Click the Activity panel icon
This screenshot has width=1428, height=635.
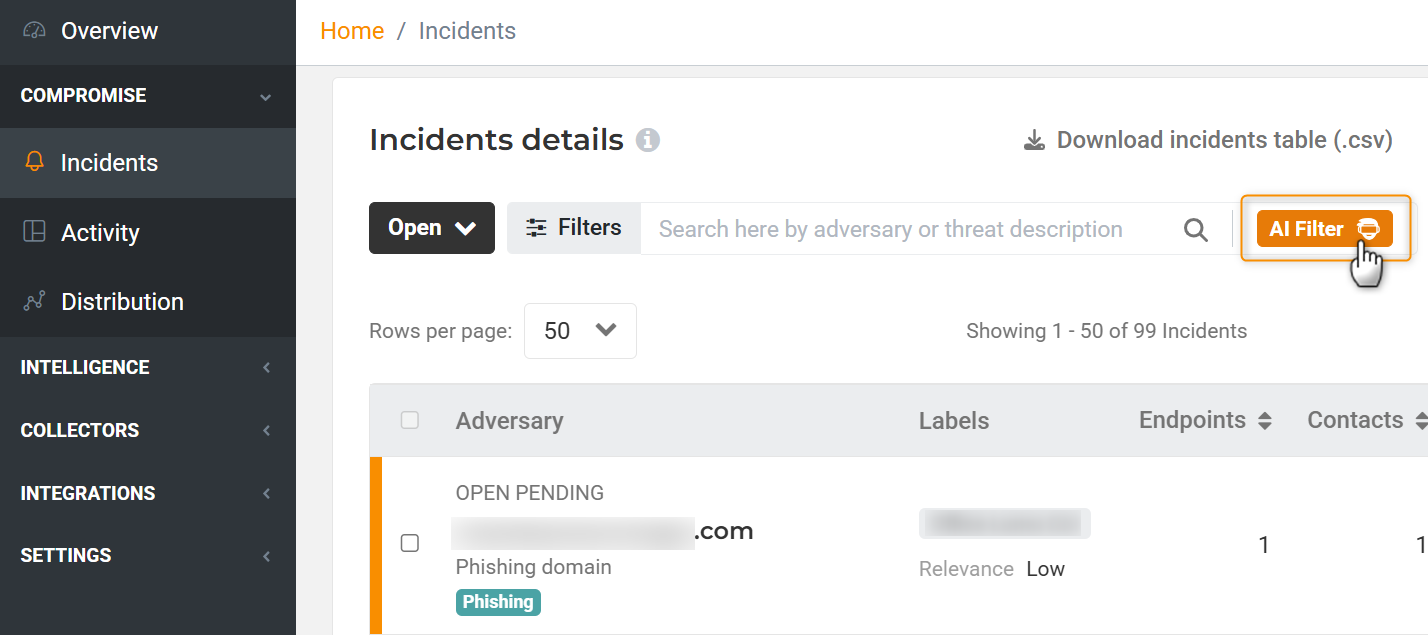pos(34,232)
